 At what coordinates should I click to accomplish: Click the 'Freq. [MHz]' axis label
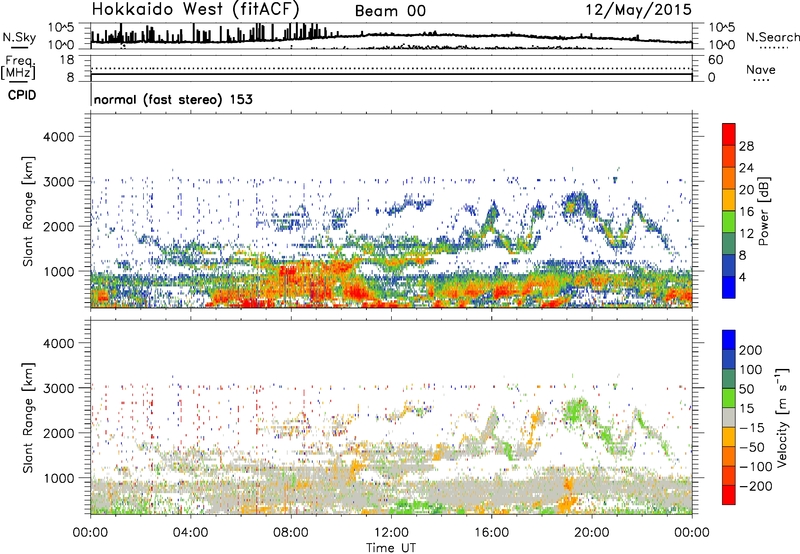[x=19, y=68]
